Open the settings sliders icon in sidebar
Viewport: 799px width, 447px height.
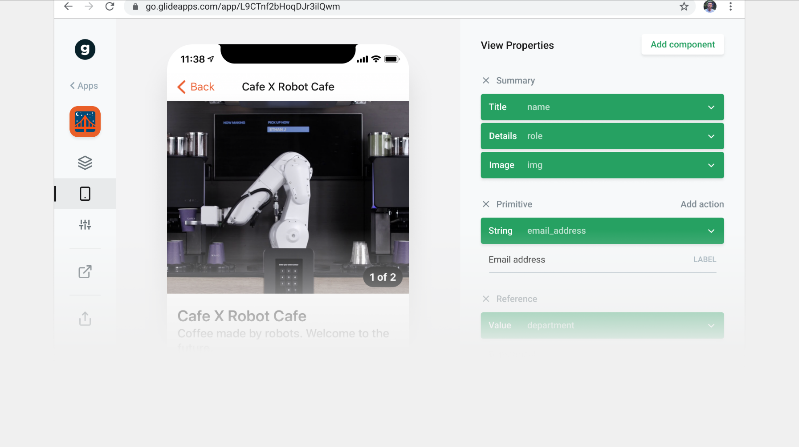pyautogui.click(x=85, y=225)
